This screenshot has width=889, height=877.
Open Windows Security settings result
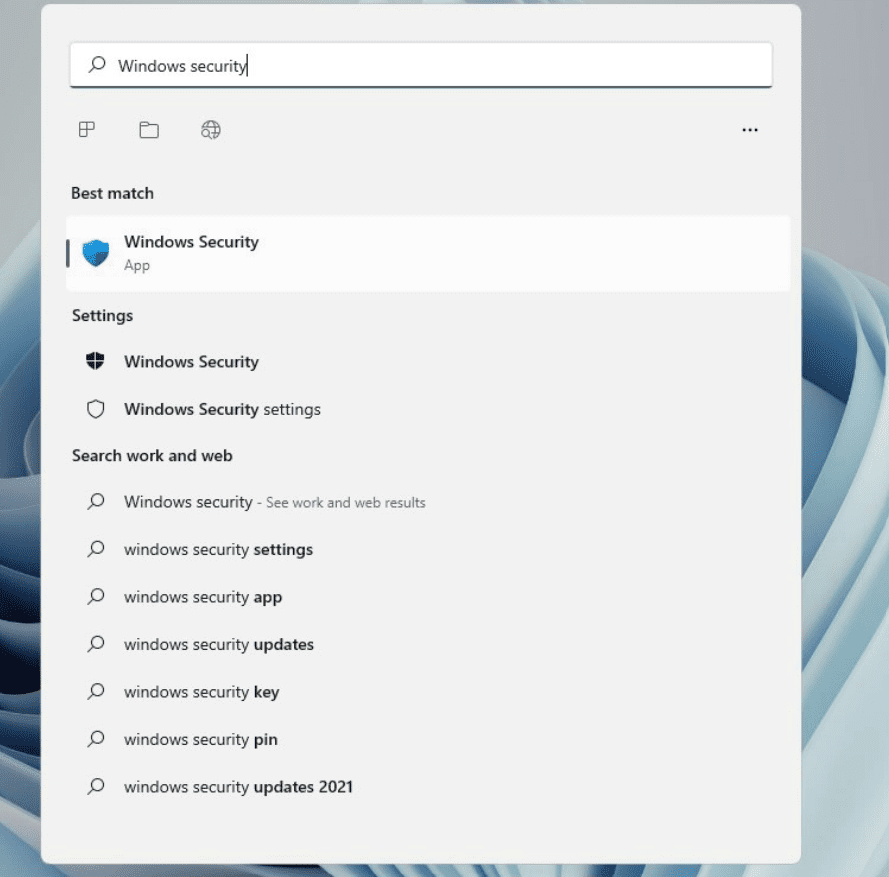428,409
